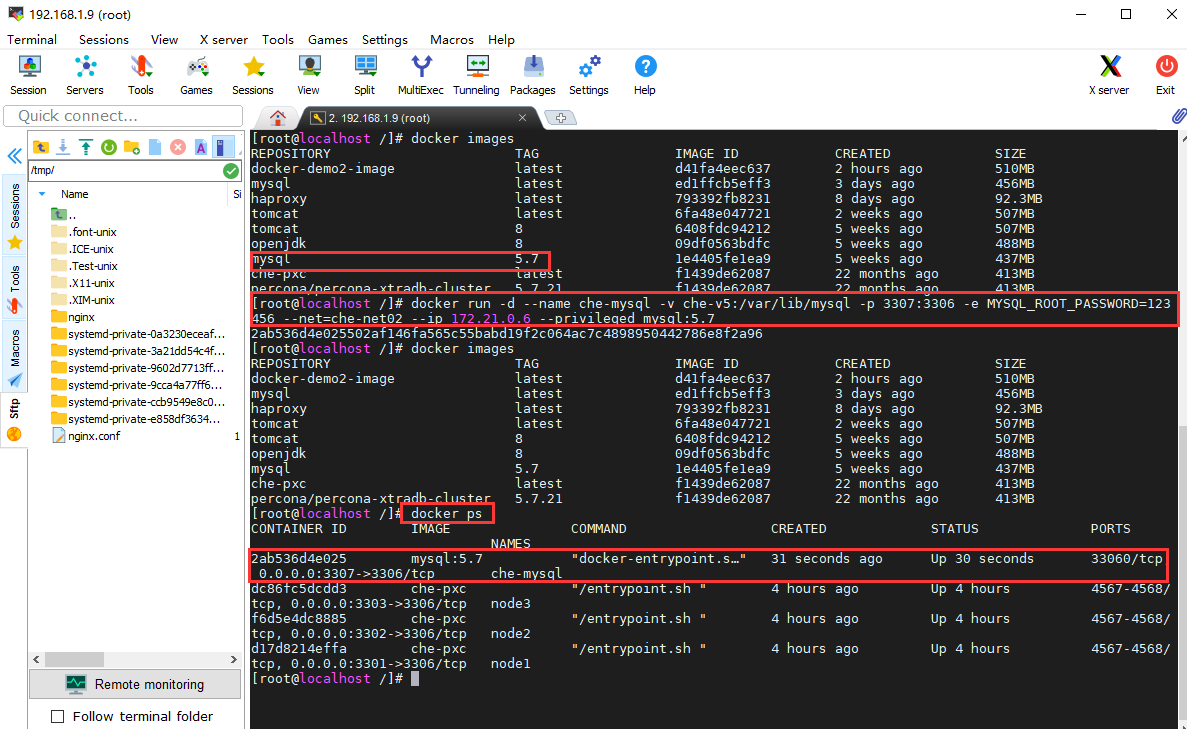Toggle Name column sort arrow
This screenshot has width=1187, height=729.
(x=42, y=195)
